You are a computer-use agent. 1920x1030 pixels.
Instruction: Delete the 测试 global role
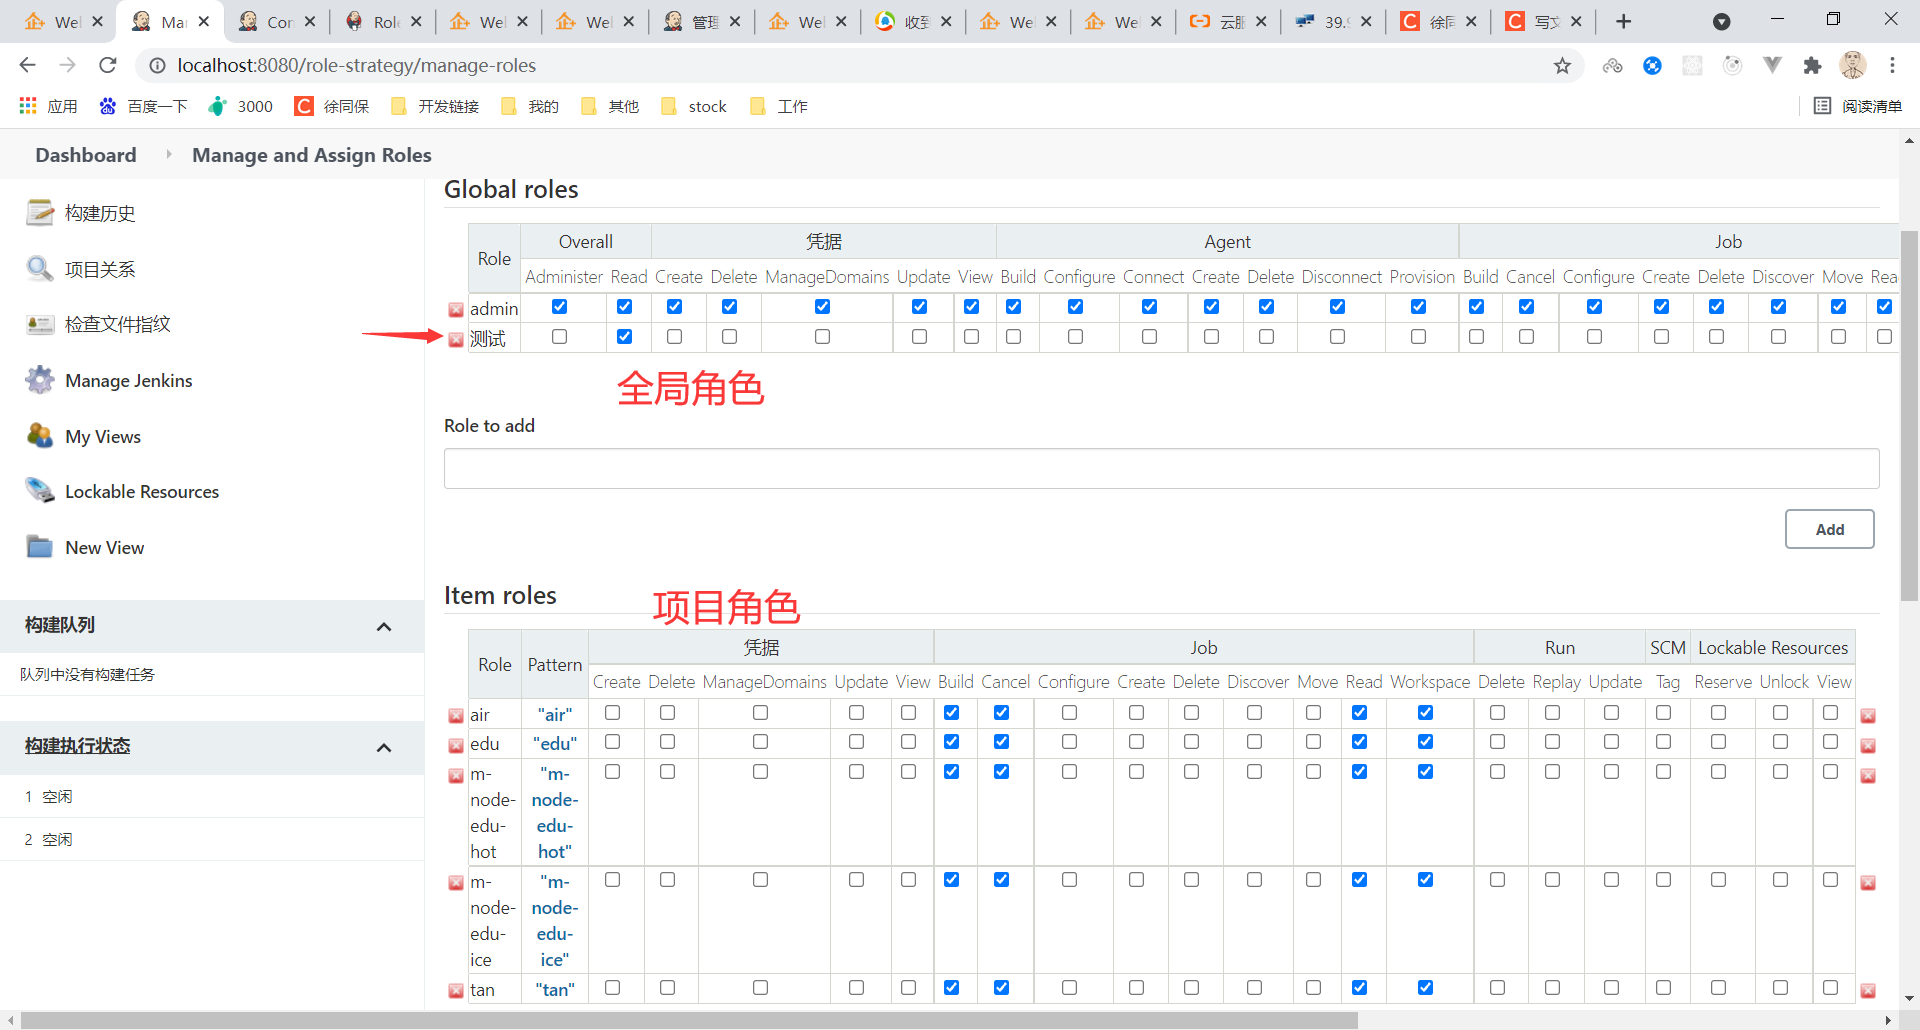456,340
